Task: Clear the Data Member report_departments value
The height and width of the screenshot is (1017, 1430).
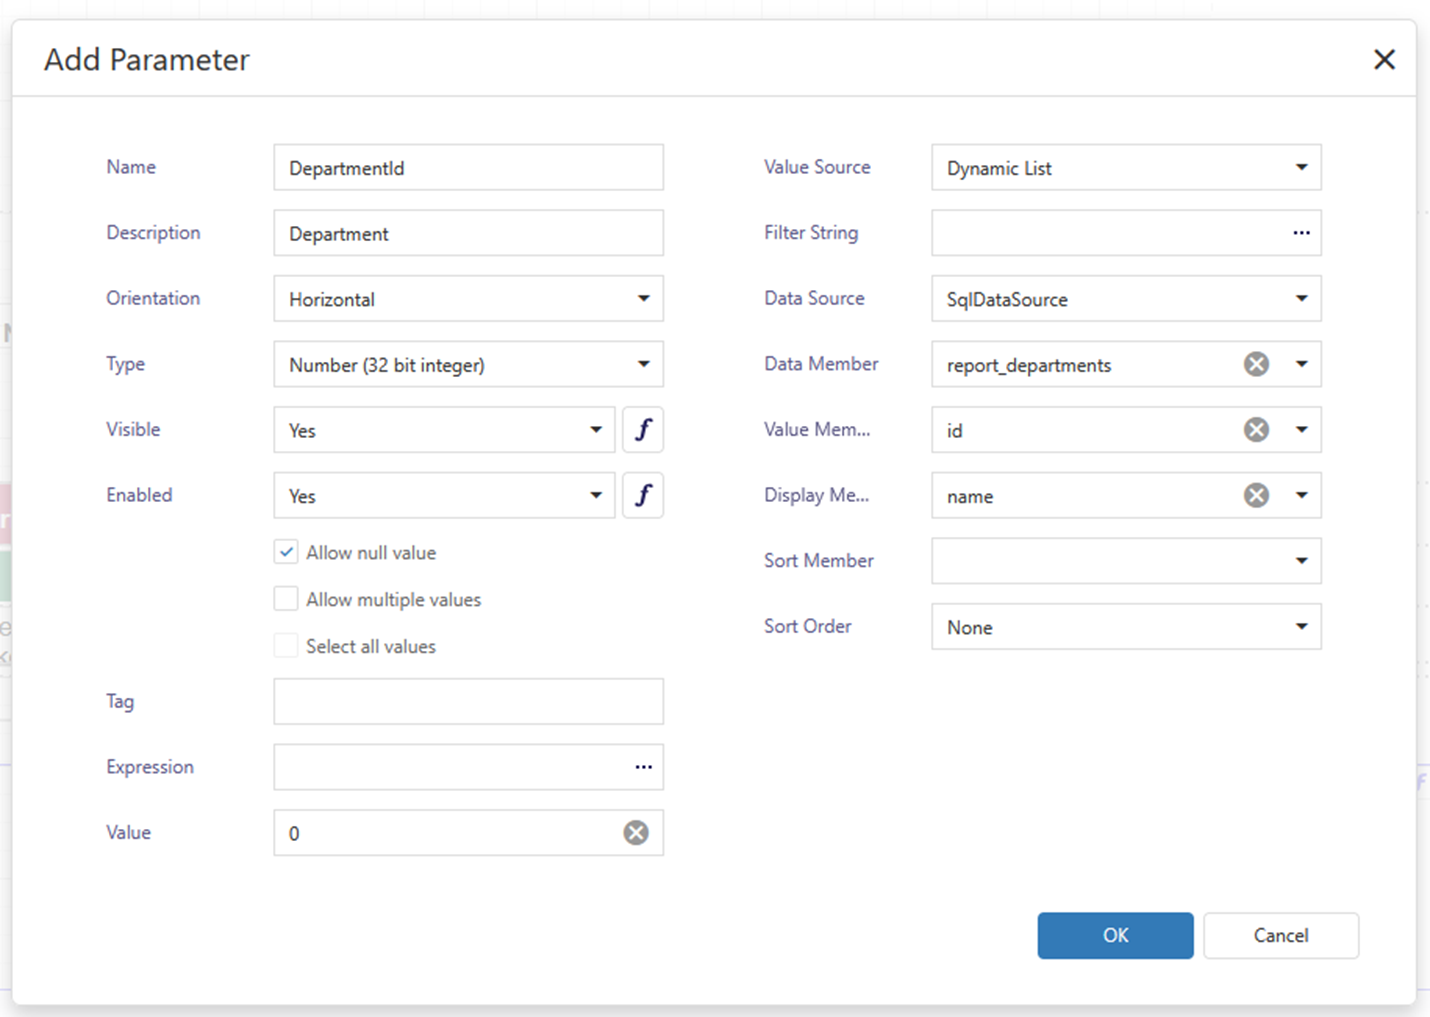Action: click(x=1256, y=365)
